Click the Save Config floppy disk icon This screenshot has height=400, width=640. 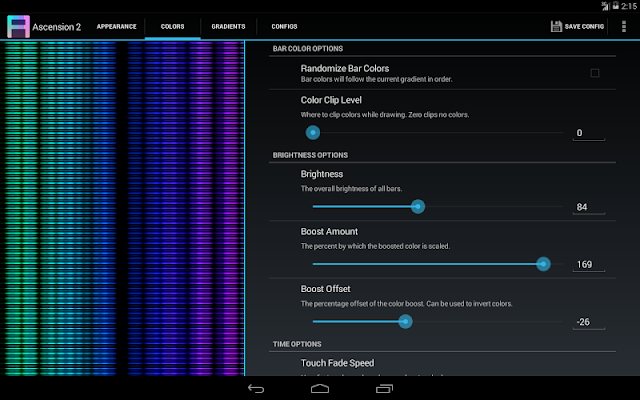[556, 26]
